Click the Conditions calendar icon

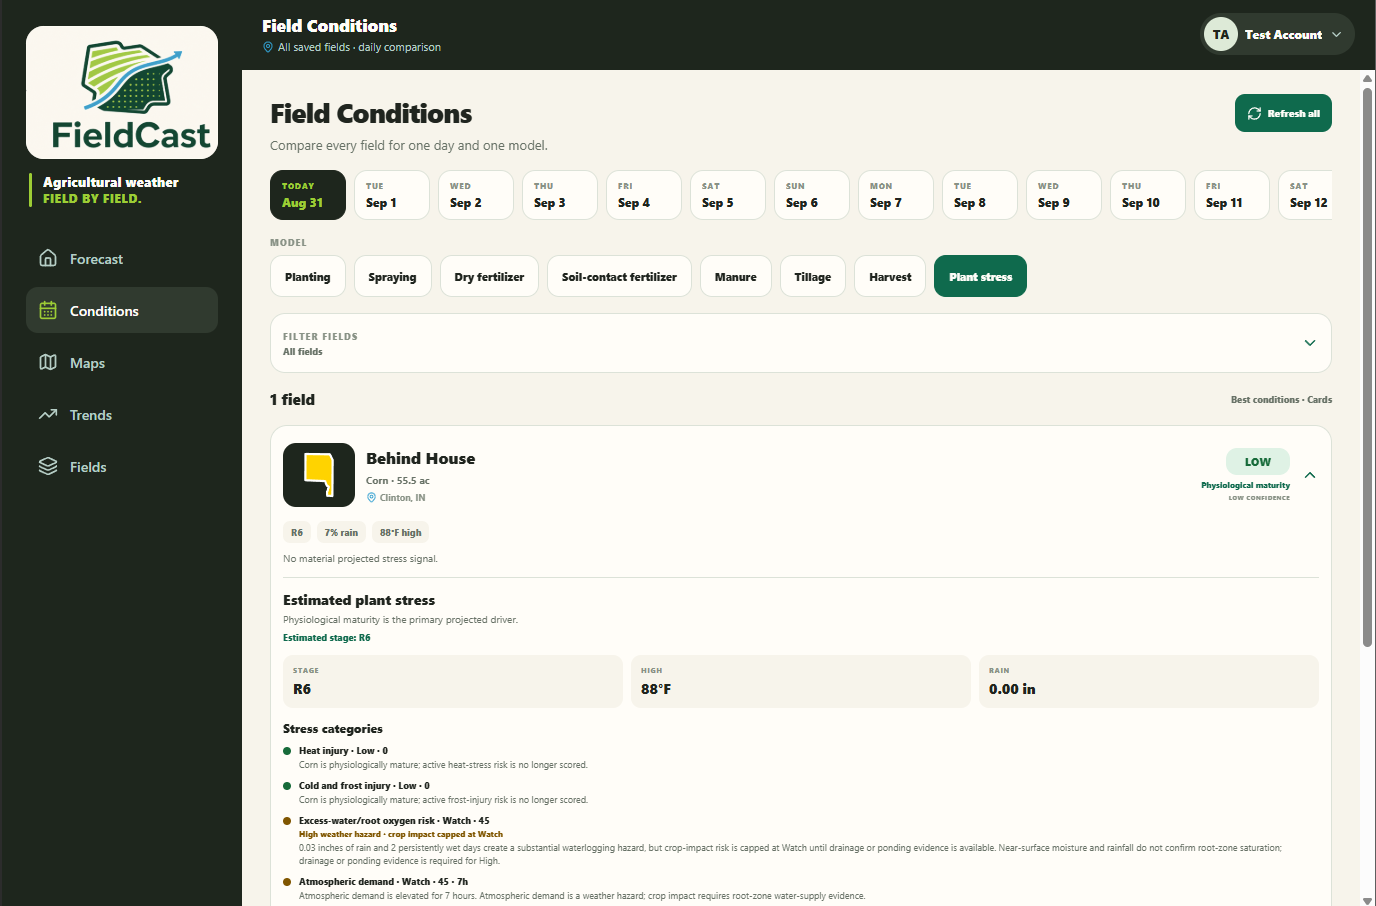pos(48,310)
